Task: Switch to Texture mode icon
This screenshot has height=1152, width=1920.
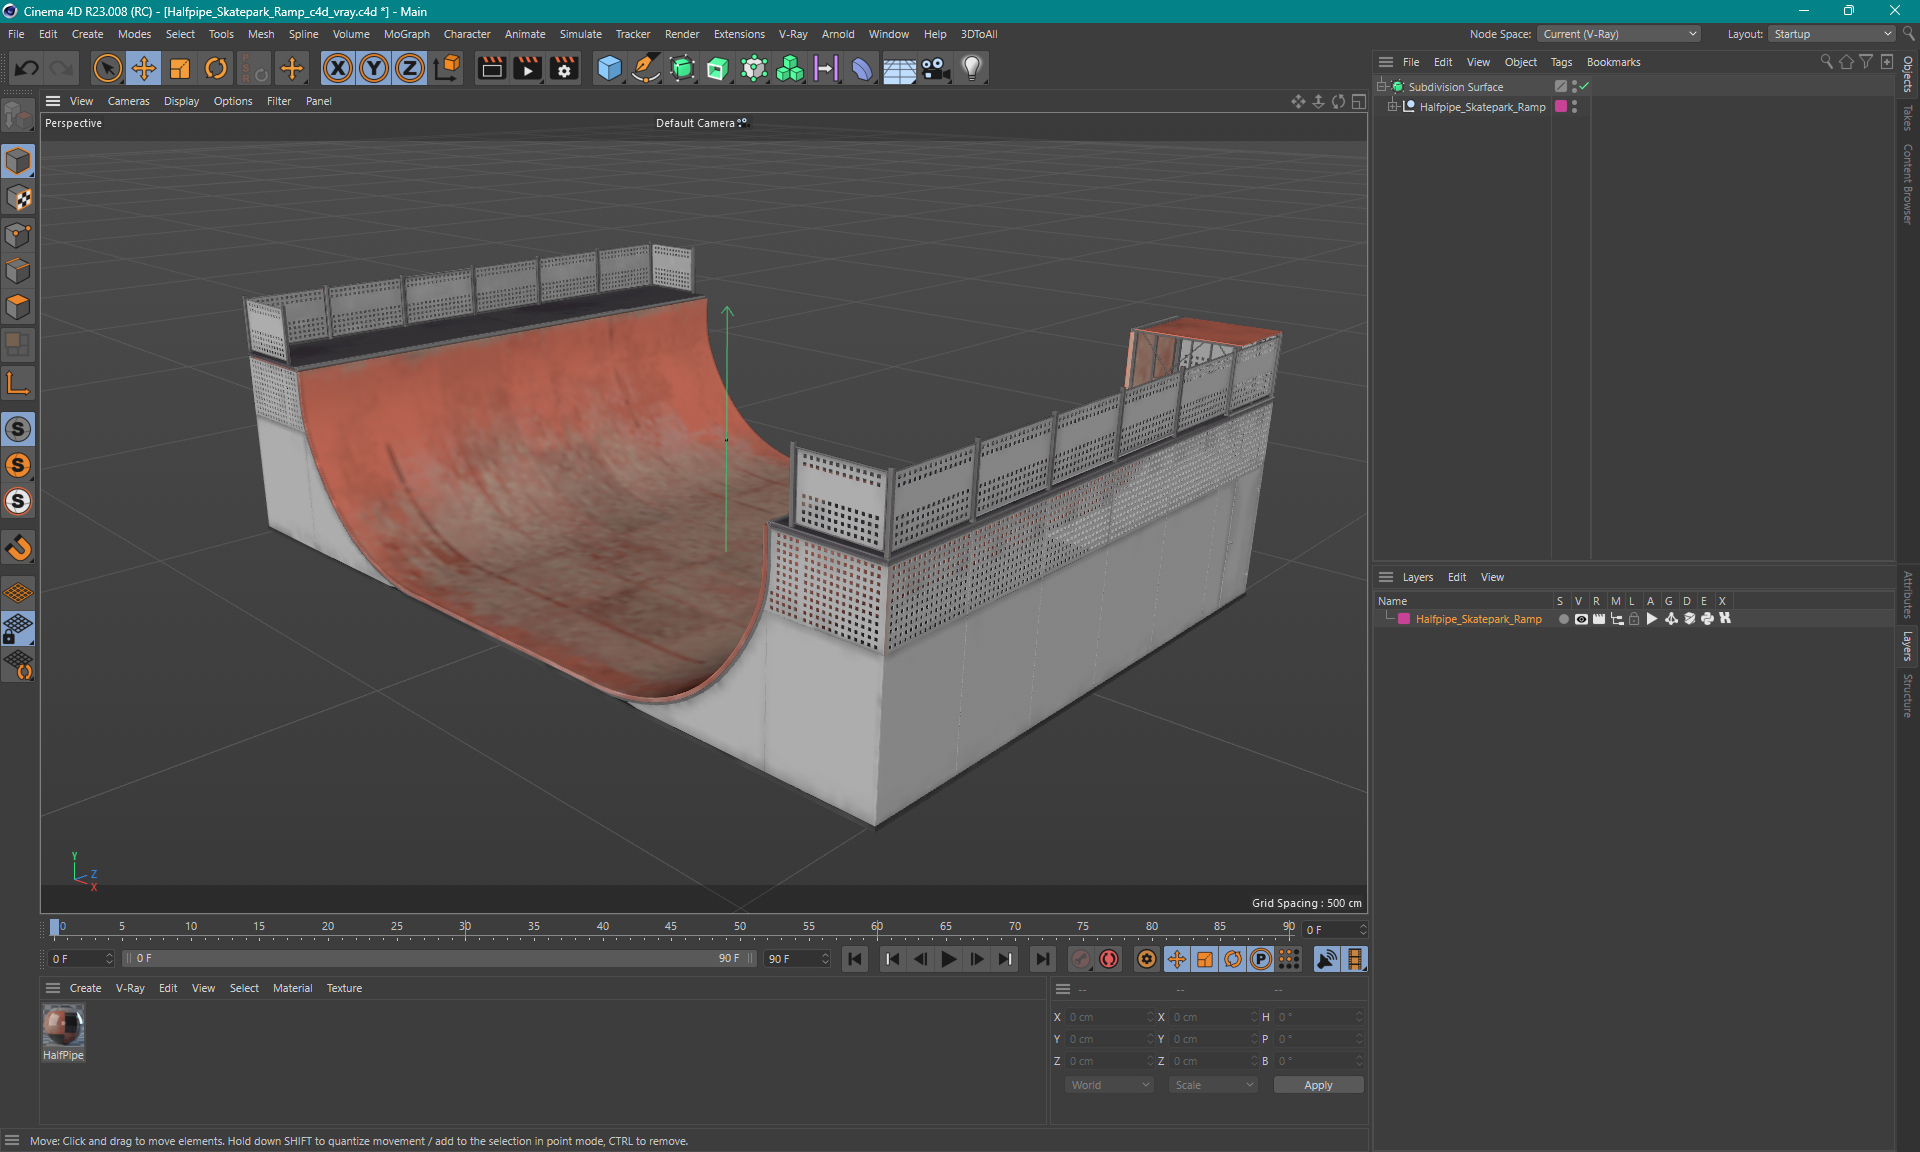Action: point(18,198)
